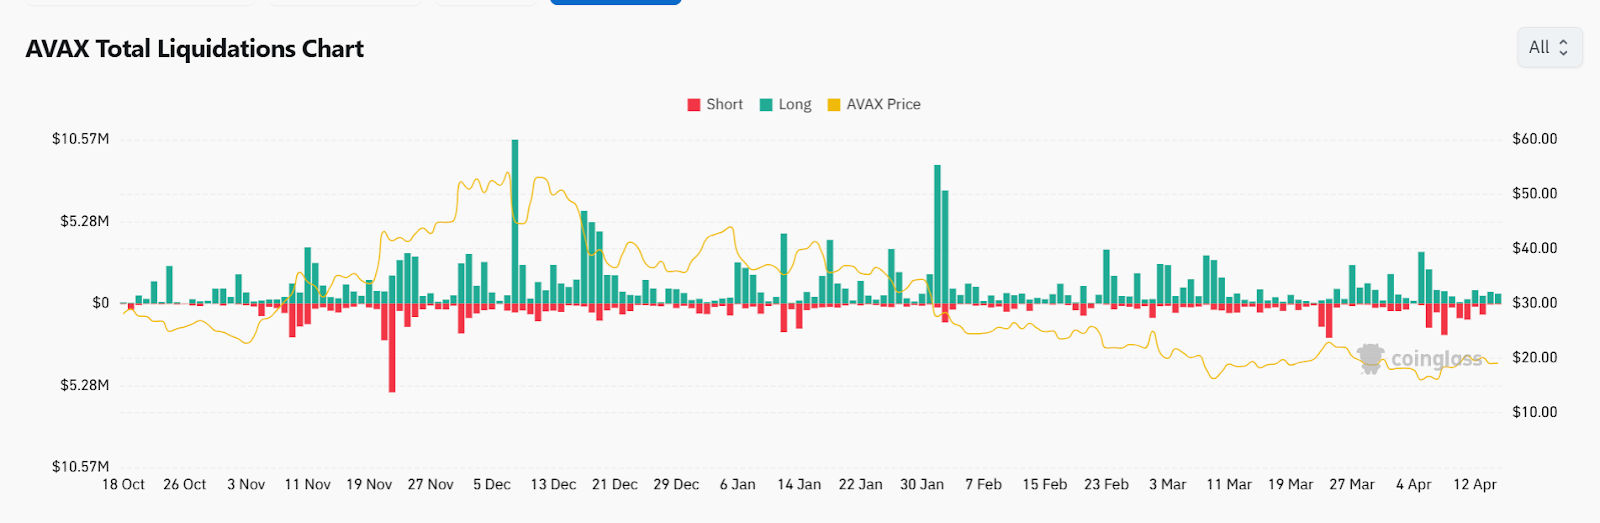Click the 21 Dec date label
The width and height of the screenshot is (1600, 523).
point(615,484)
